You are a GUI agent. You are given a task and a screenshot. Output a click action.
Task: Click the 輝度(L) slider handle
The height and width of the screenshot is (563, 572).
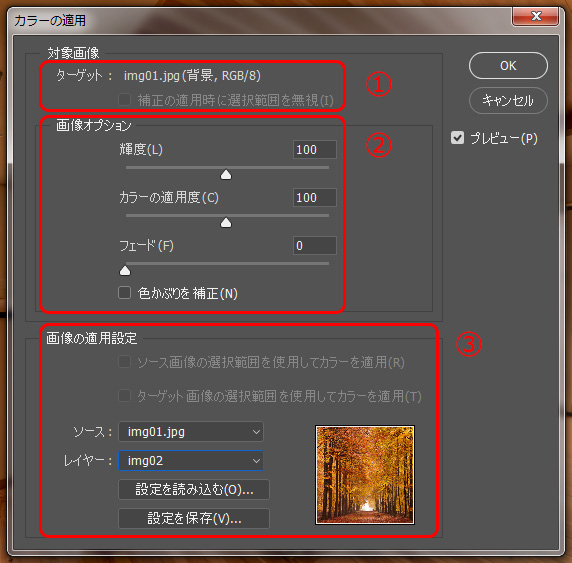point(226,174)
